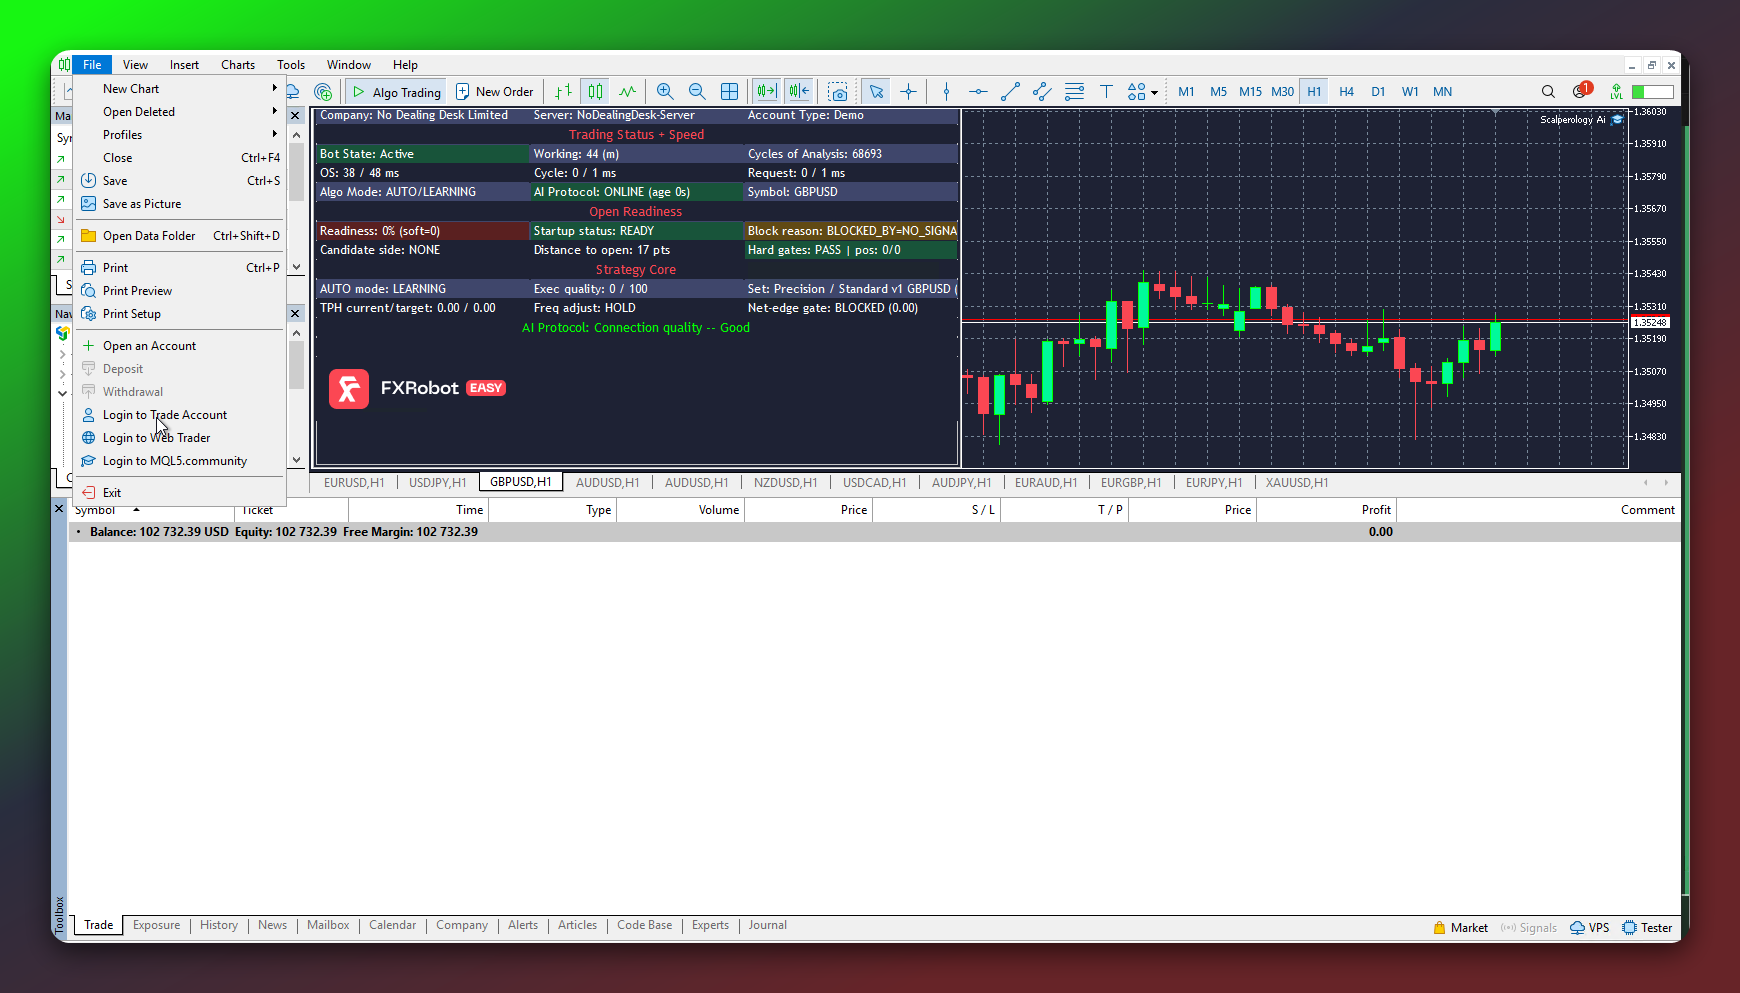Select the Candlestick chart icon

[594, 91]
